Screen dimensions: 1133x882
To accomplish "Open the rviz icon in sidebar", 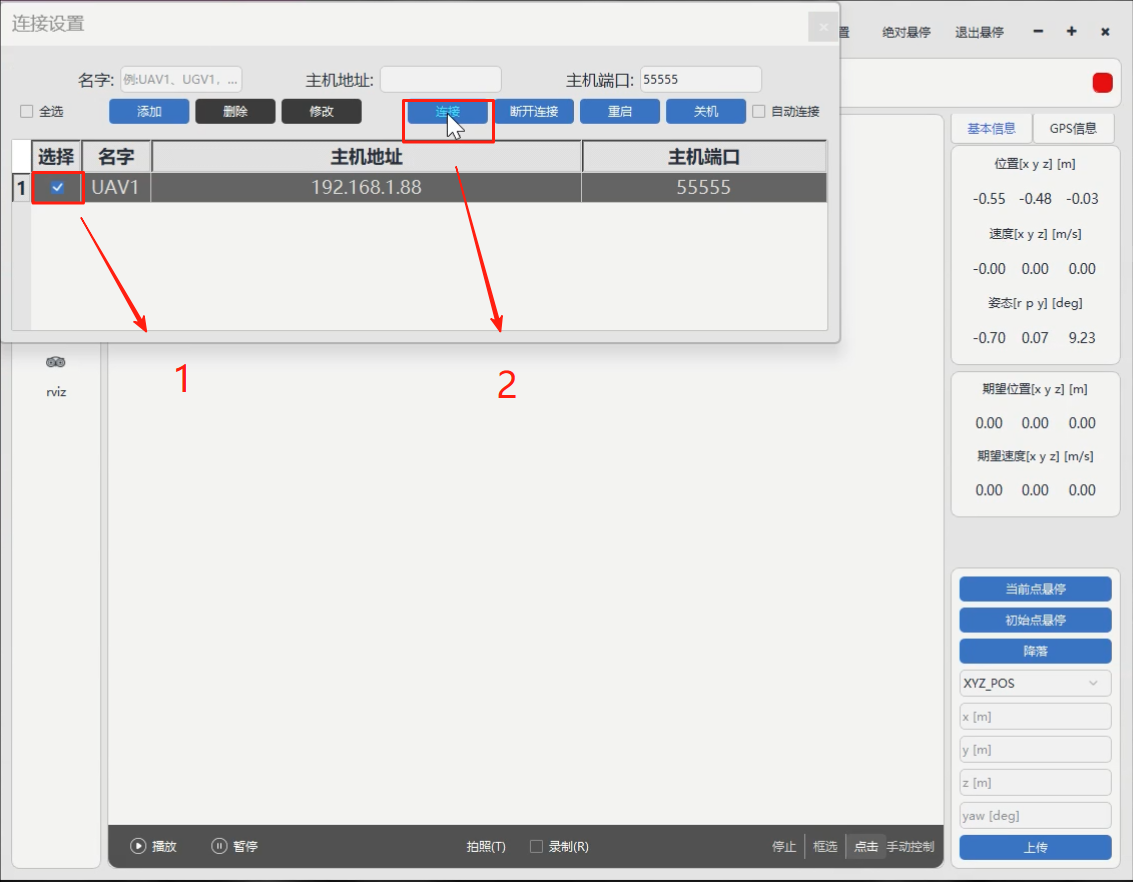I will tap(56, 363).
